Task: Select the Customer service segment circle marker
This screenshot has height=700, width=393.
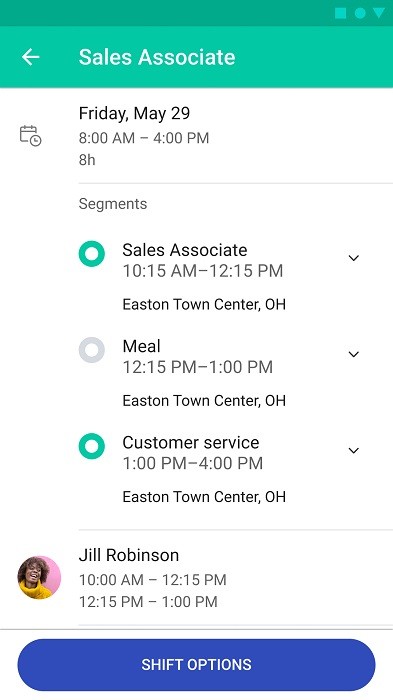Action: (92, 446)
